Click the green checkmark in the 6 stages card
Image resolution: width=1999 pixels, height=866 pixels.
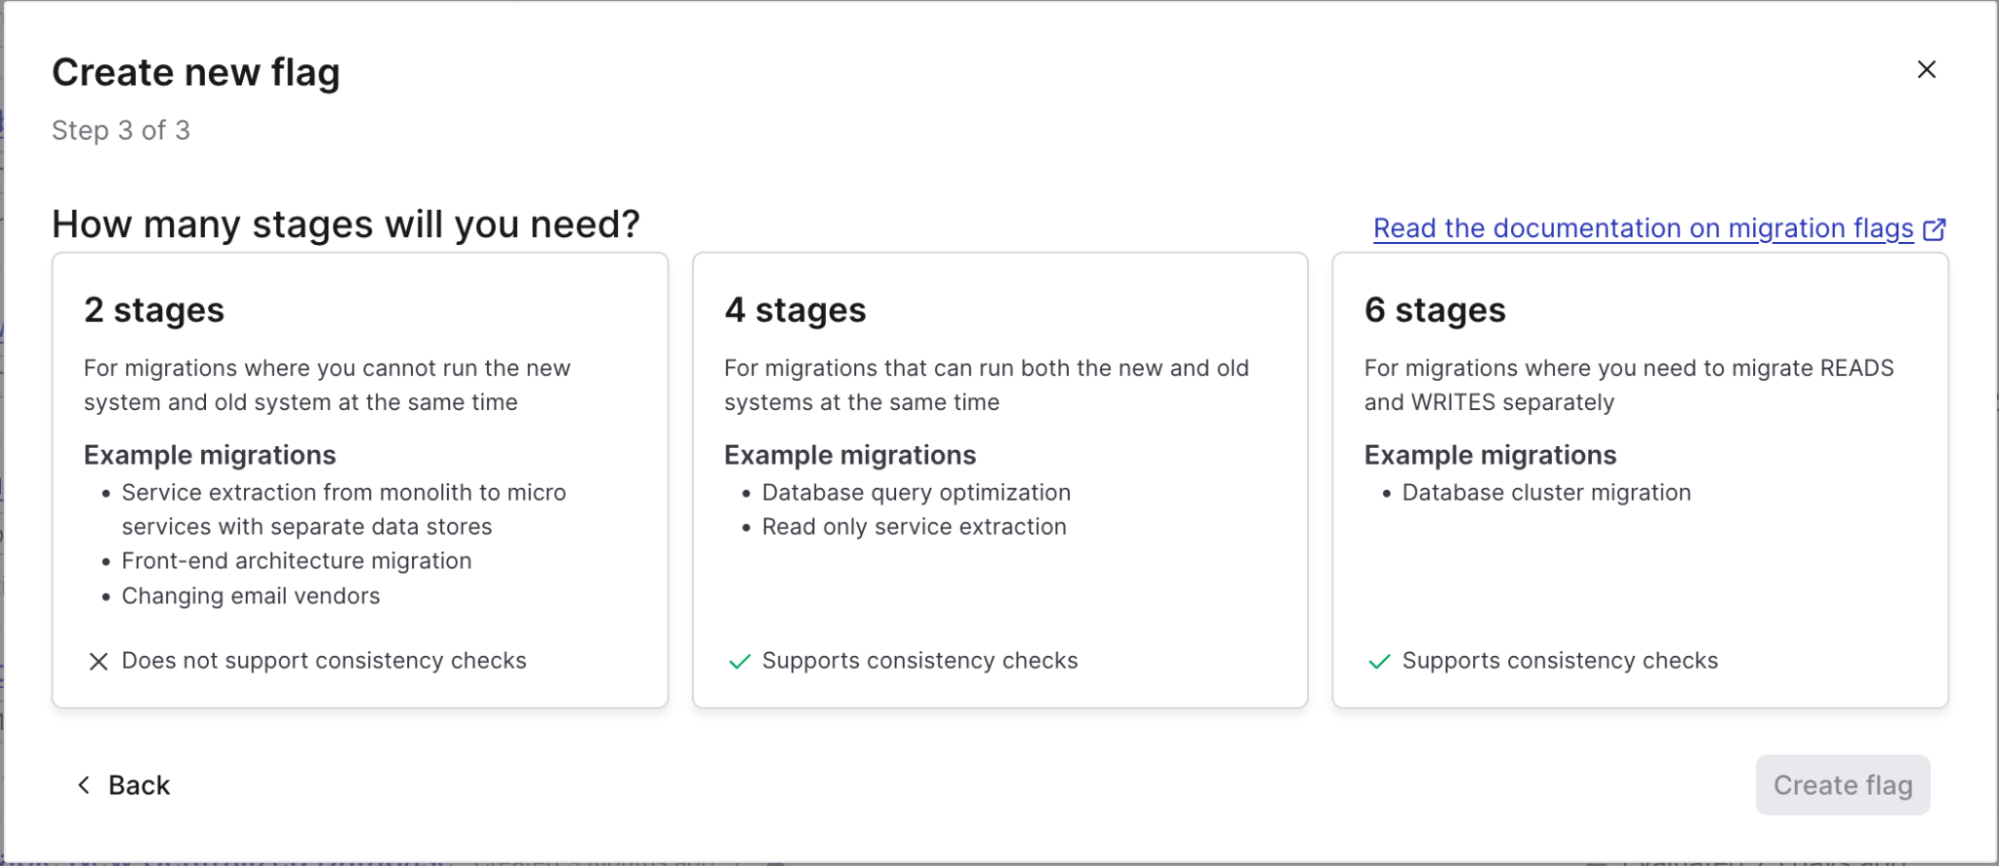coord(1379,662)
